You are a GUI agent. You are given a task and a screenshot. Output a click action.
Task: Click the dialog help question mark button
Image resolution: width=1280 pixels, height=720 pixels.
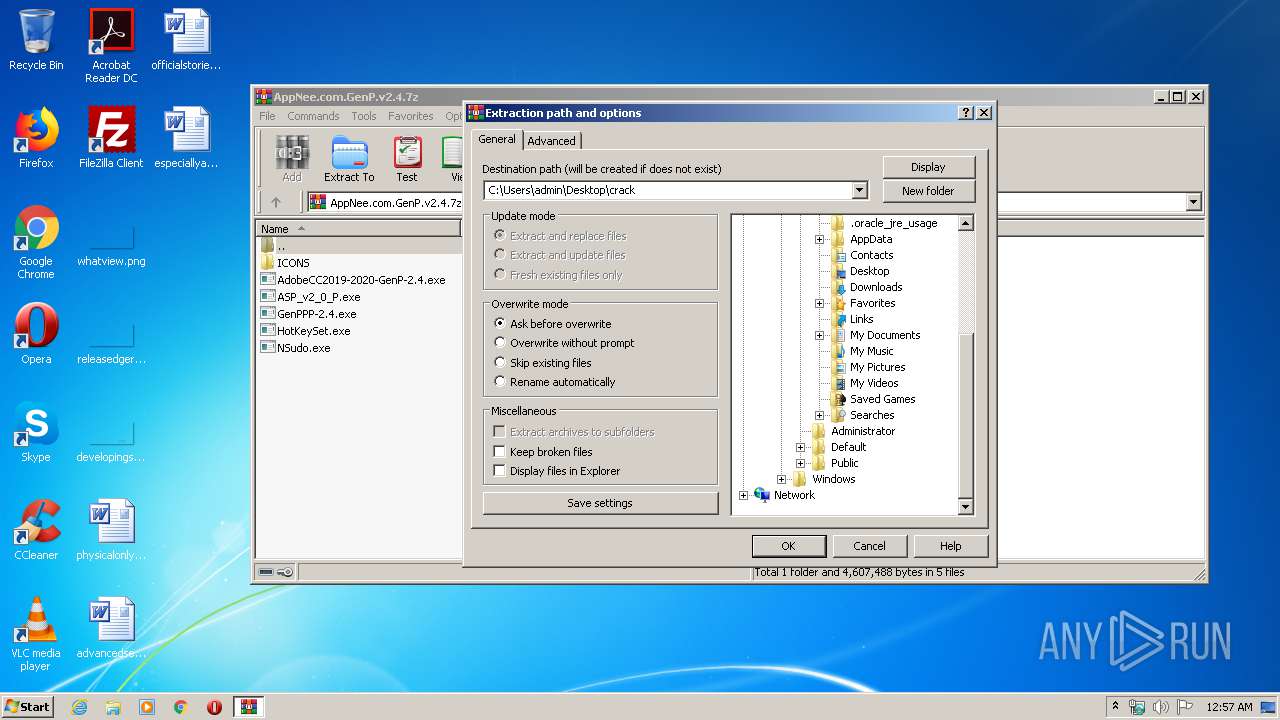[965, 113]
